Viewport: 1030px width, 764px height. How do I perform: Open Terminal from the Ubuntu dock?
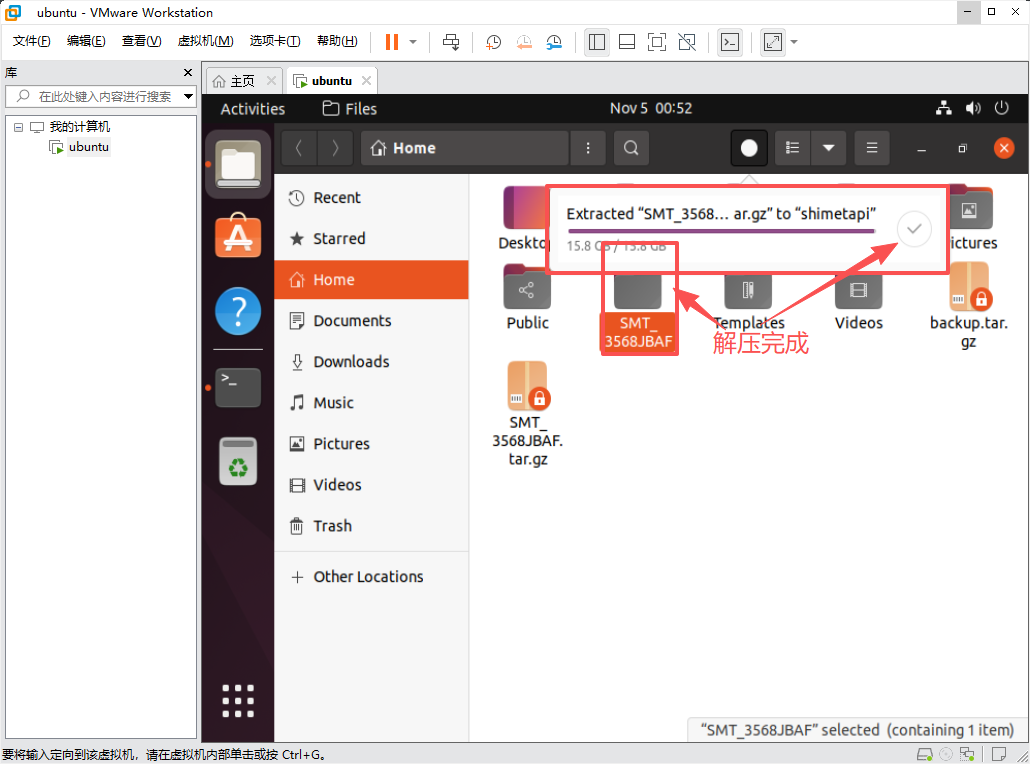(x=238, y=387)
